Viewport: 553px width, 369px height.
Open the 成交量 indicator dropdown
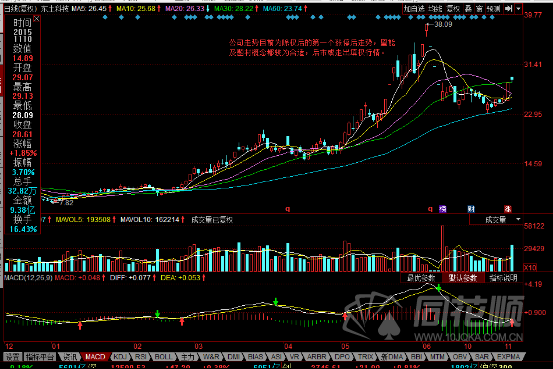coord(518,219)
